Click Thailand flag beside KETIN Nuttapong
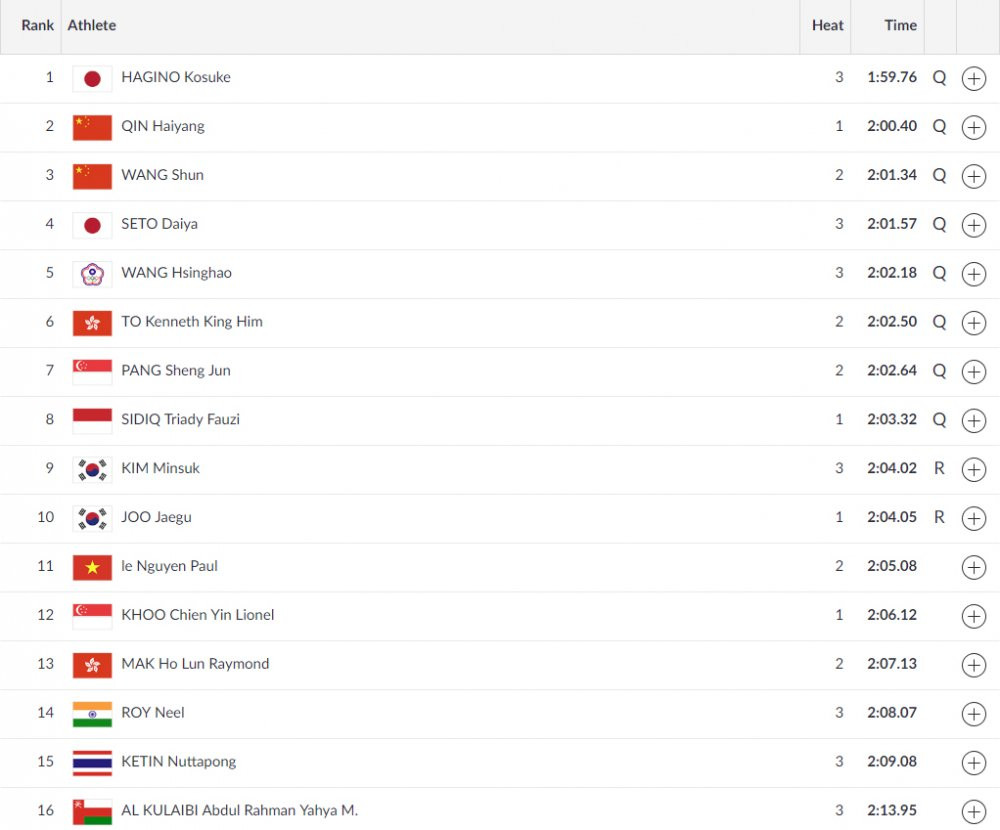Viewport: 1000px width, 830px height. click(x=92, y=763)
